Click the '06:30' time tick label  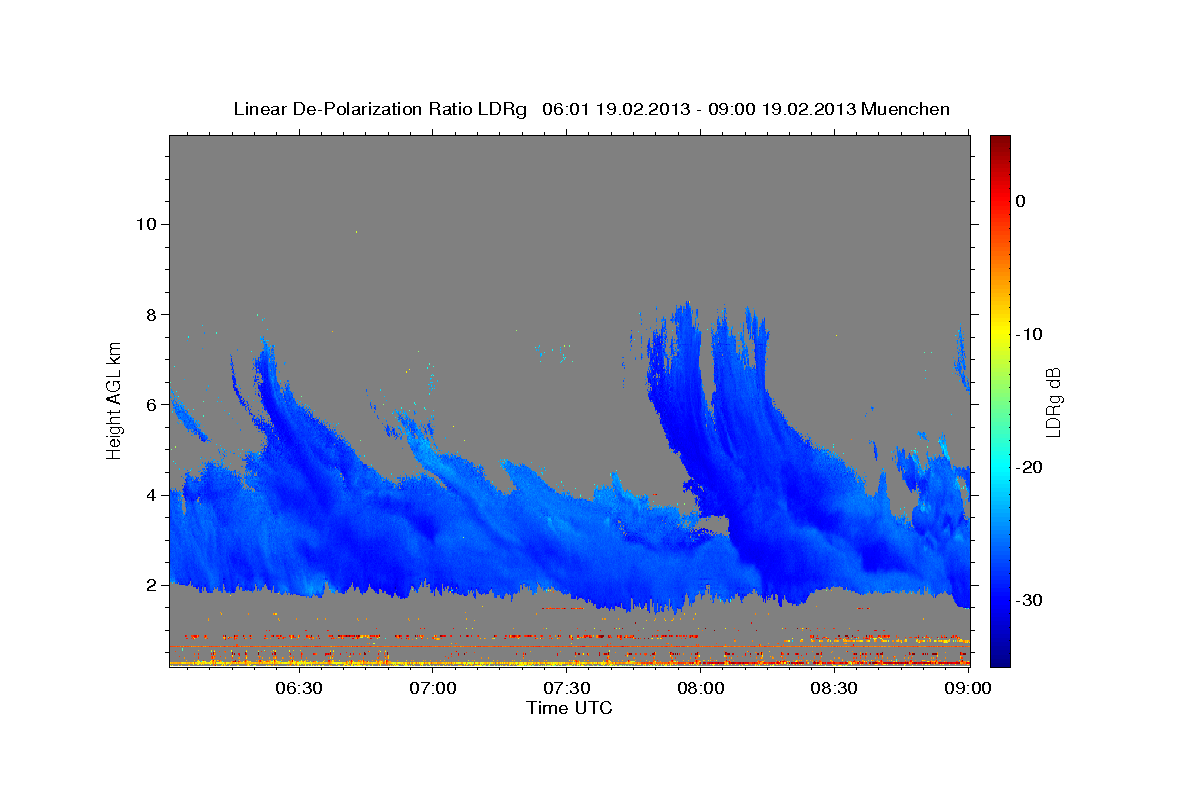[299, 689]
